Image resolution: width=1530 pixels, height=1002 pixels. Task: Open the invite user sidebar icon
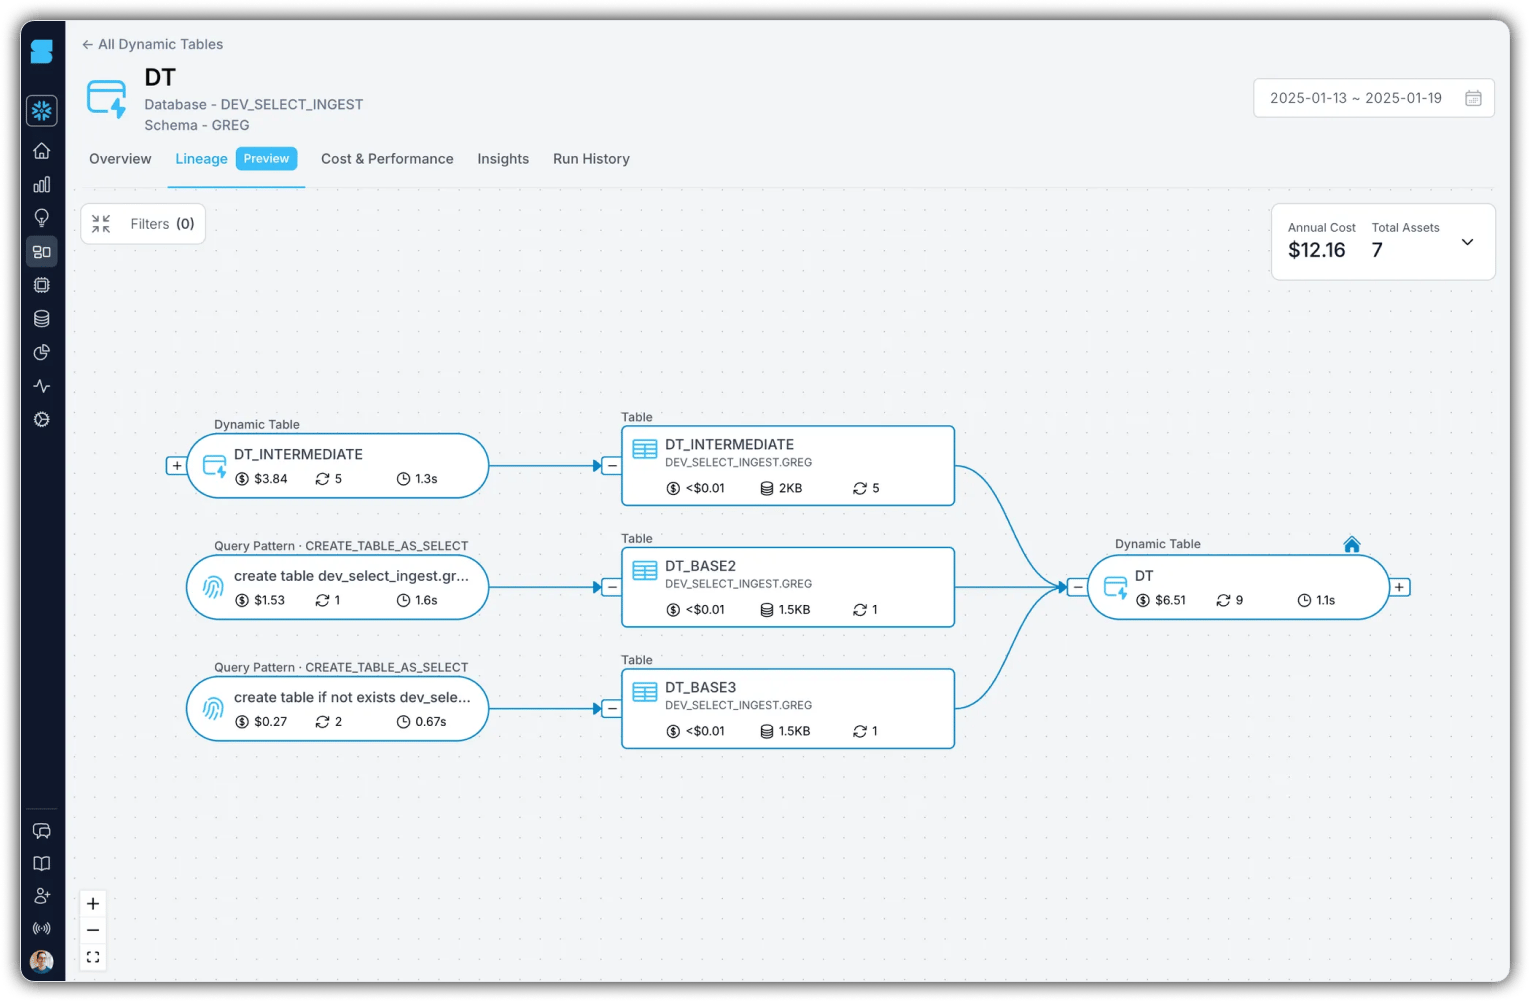[42, 896]
